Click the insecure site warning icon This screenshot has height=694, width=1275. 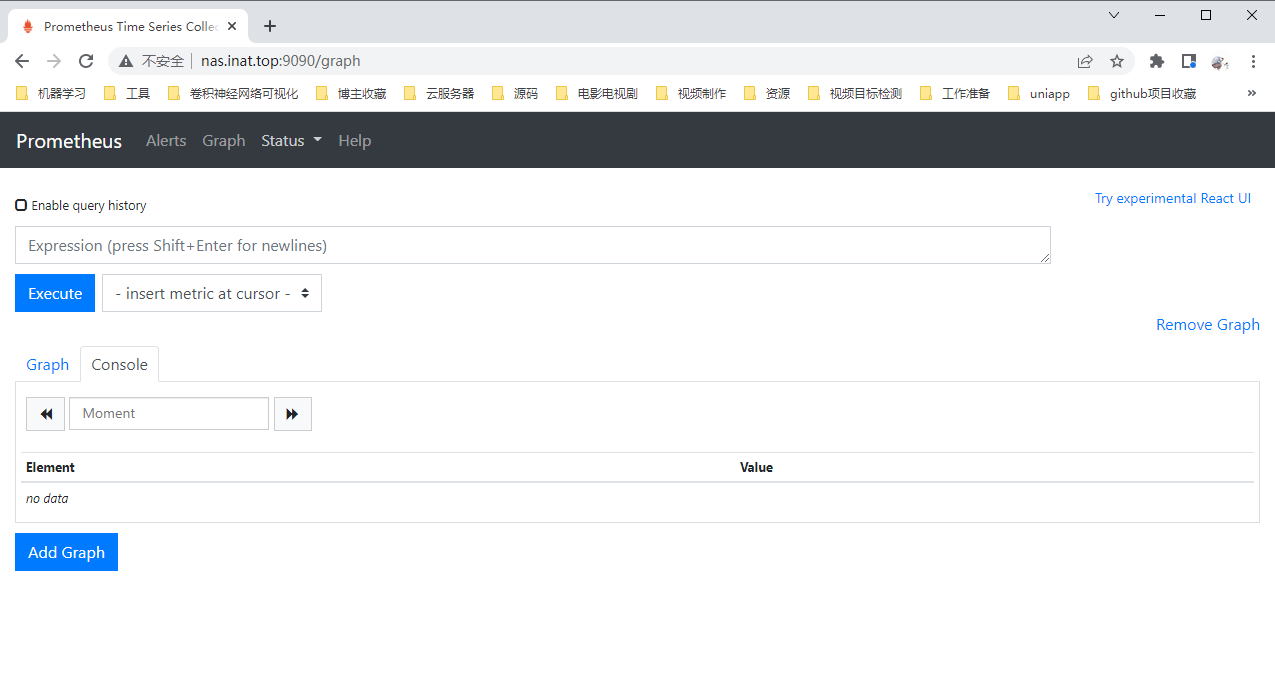point(126,61)
